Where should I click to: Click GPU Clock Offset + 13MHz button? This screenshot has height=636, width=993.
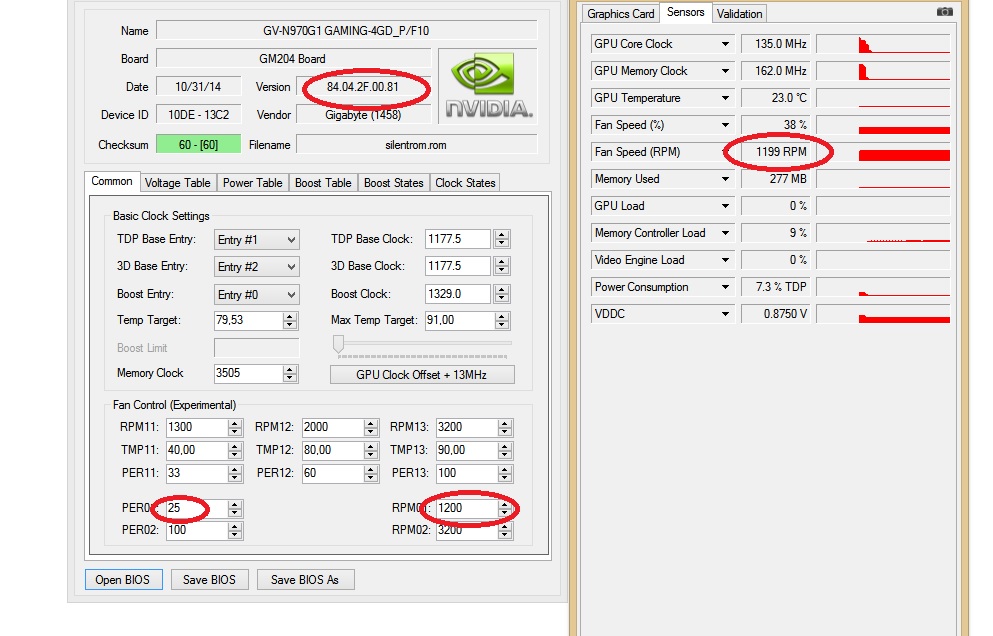coord(422,374)
